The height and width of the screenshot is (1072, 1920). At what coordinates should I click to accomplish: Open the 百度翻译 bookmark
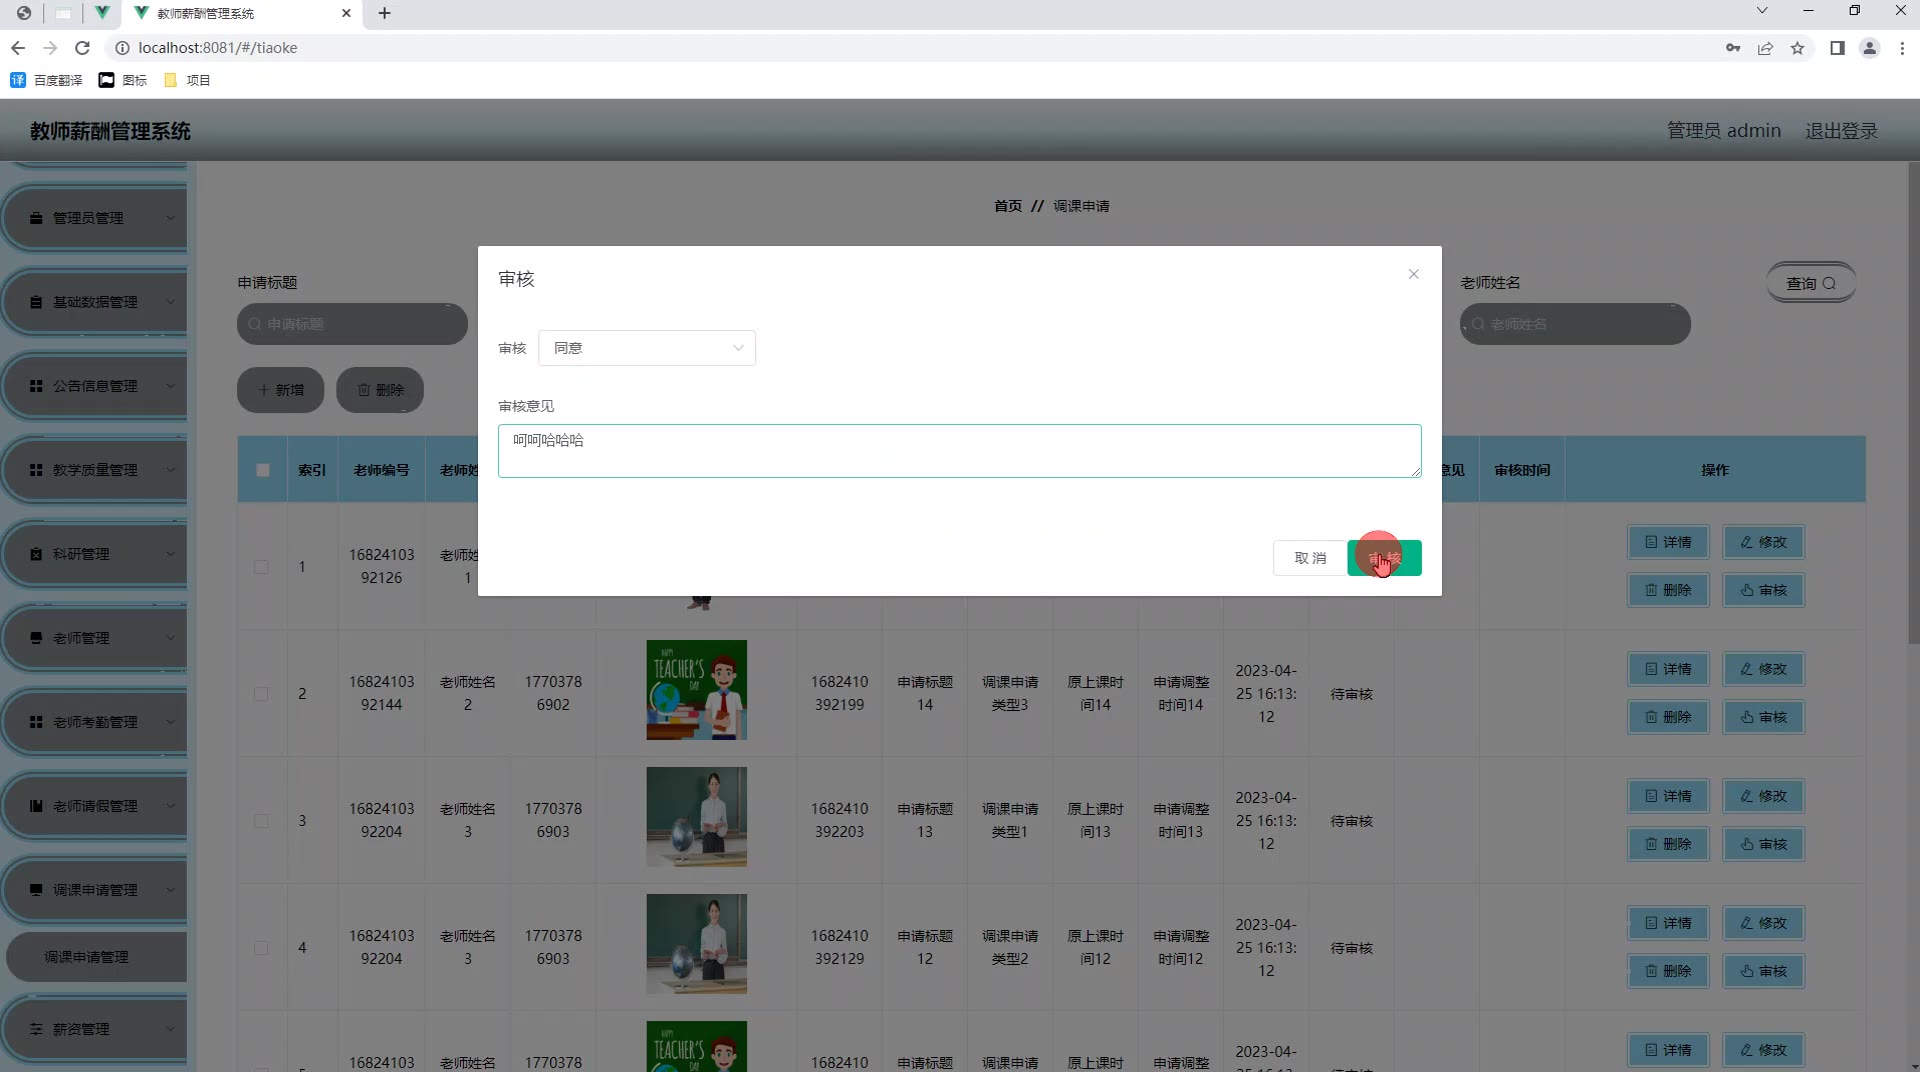46,80
